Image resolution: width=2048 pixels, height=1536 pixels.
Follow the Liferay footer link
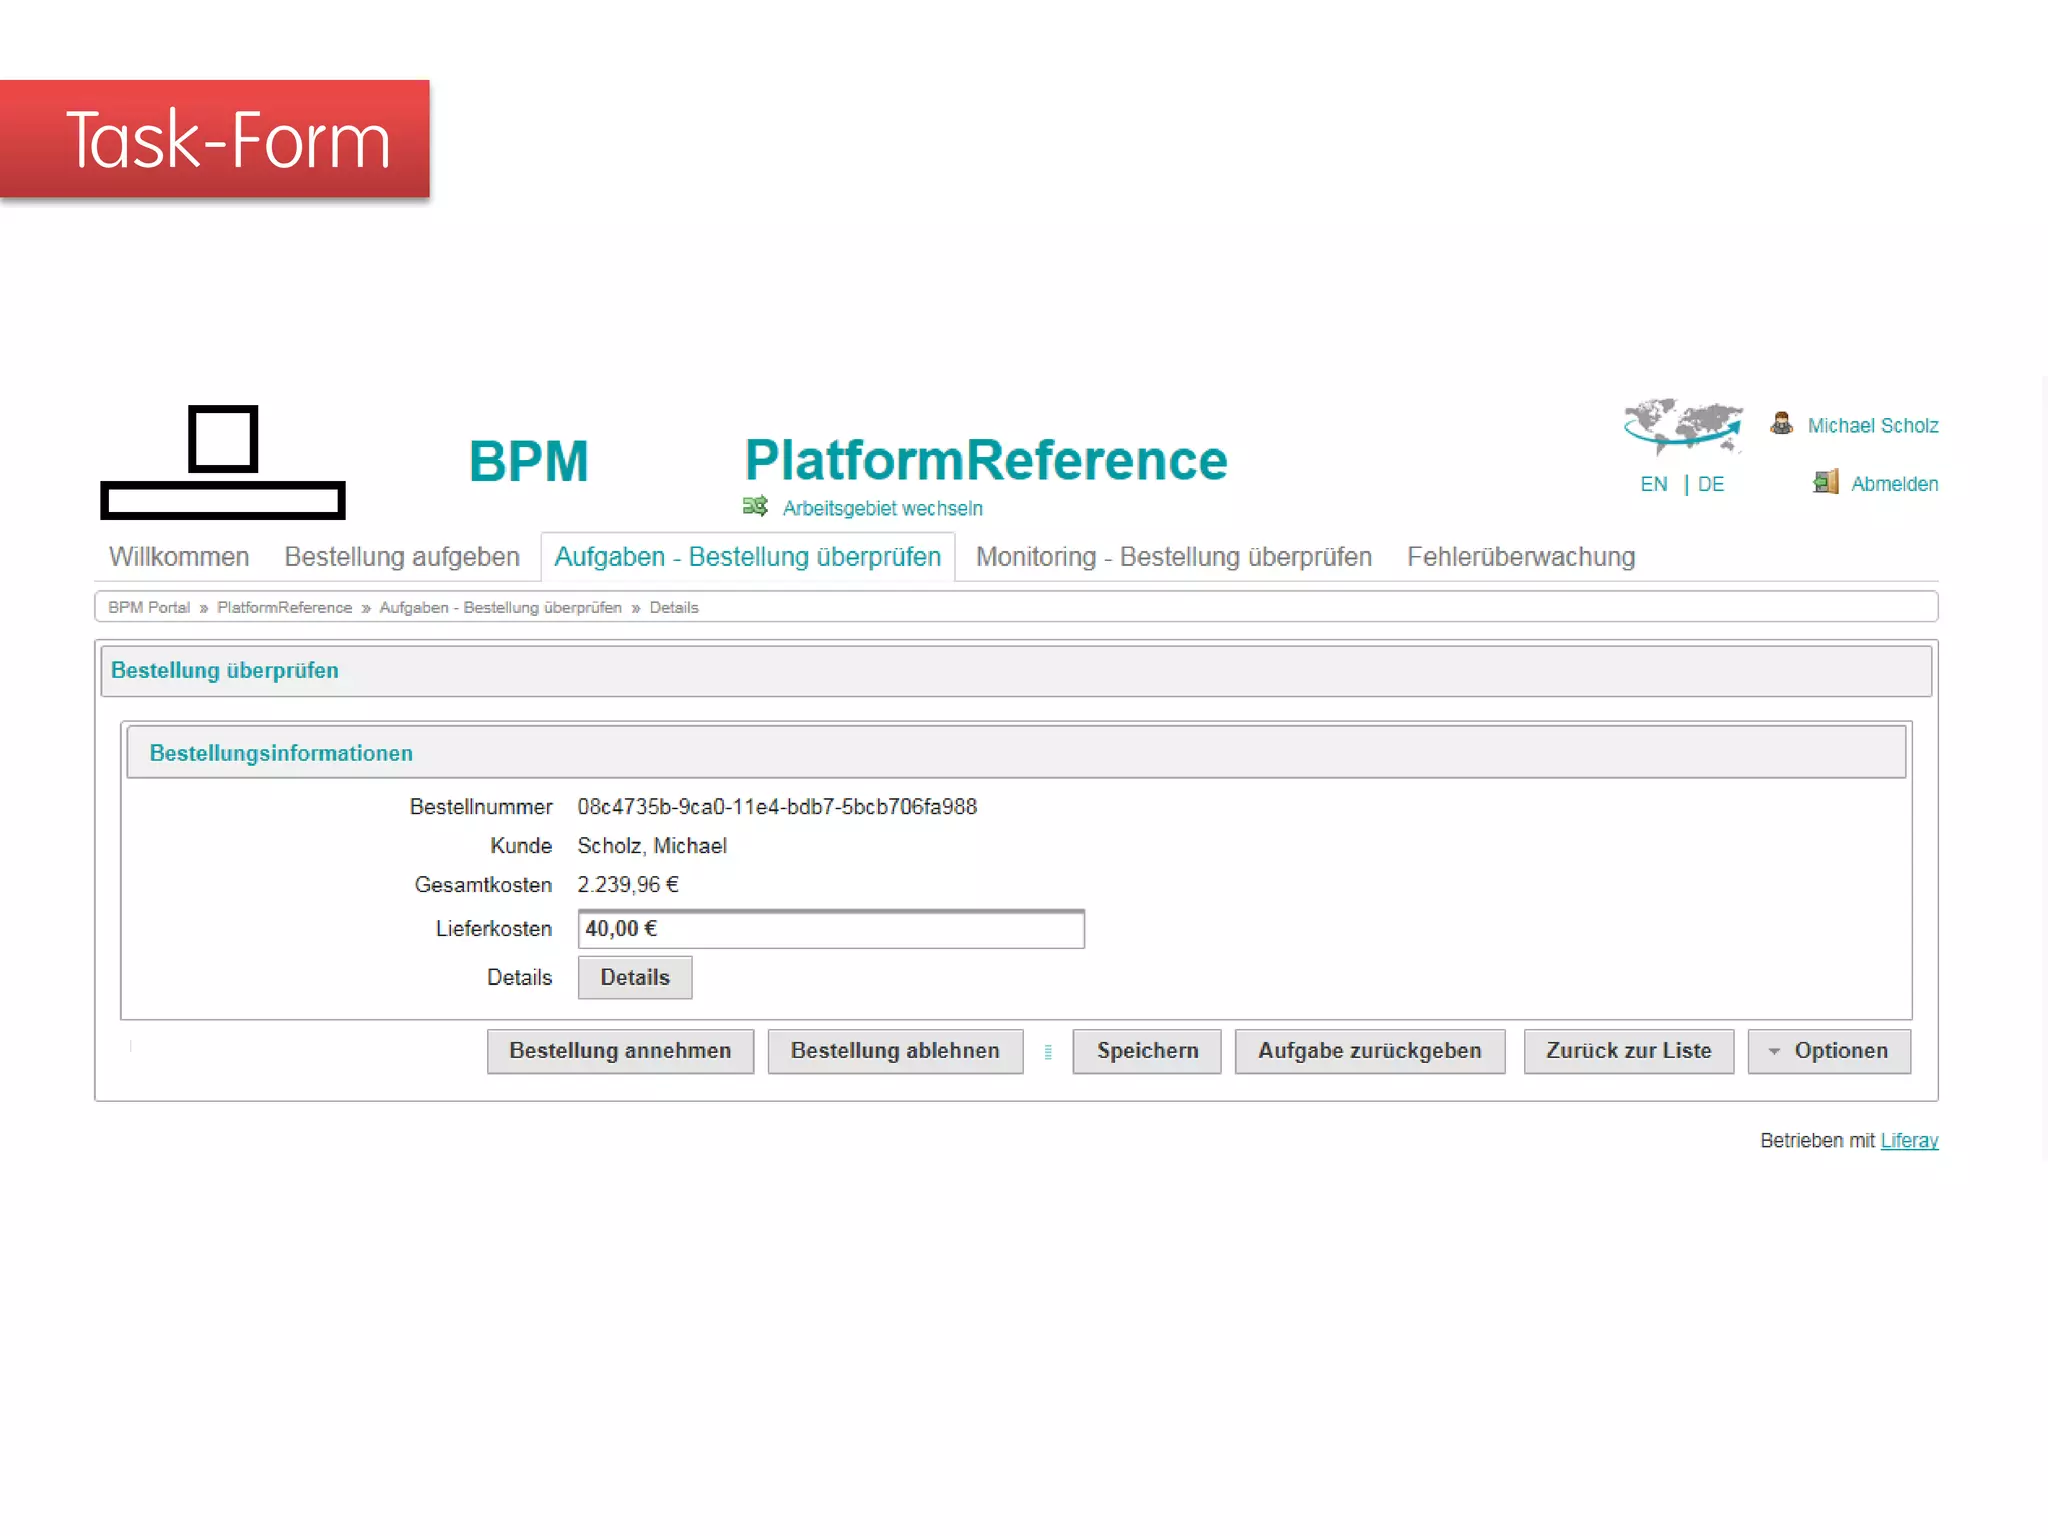1908,1141
